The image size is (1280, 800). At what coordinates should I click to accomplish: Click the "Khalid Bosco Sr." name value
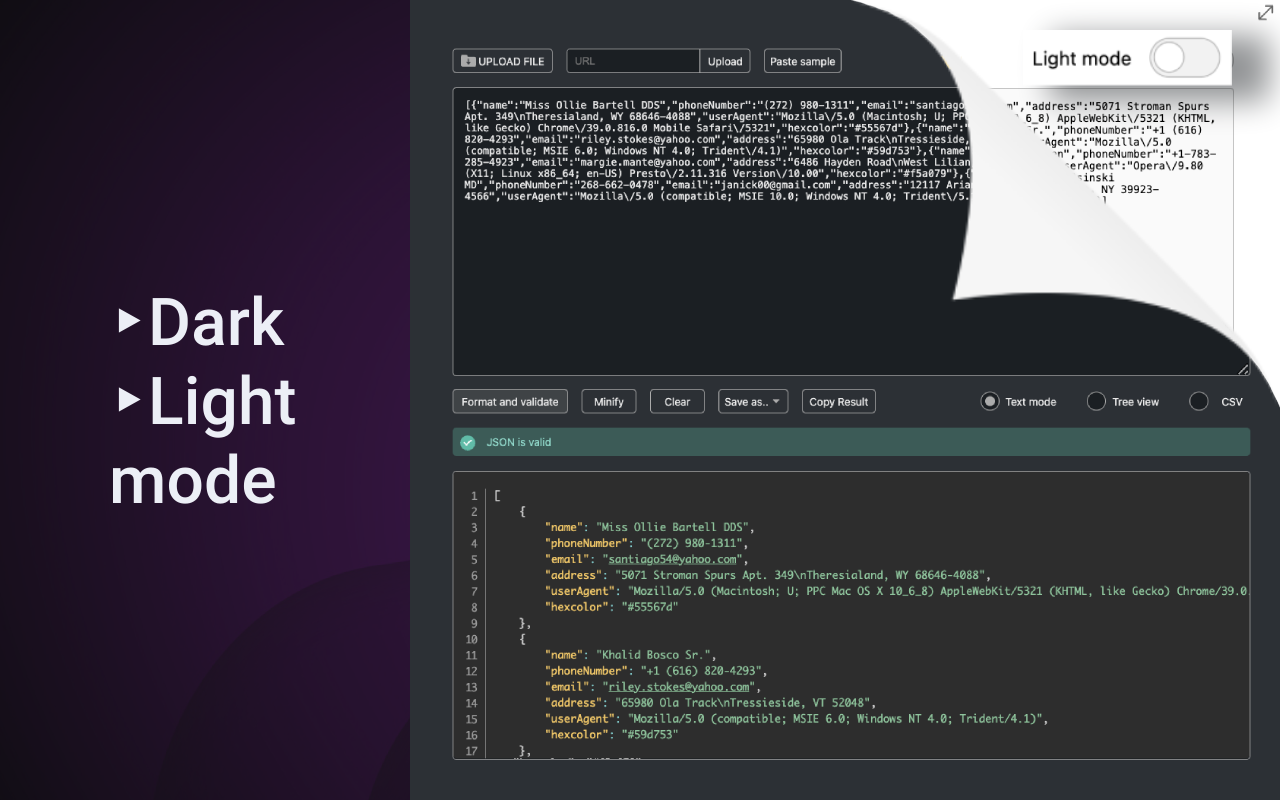pyautogui.click(x=654, y=656)
